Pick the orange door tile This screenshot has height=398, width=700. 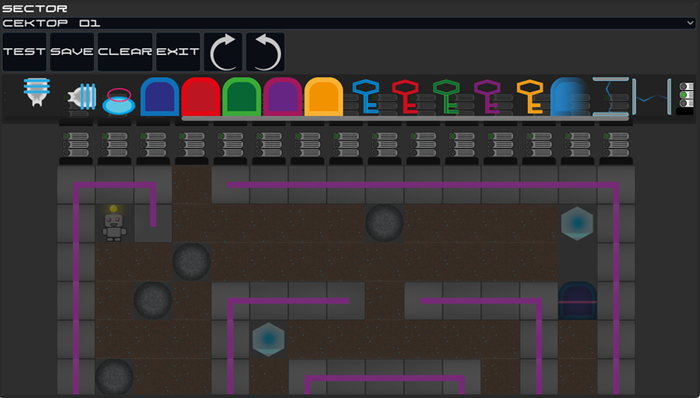[x=324, y=97]
